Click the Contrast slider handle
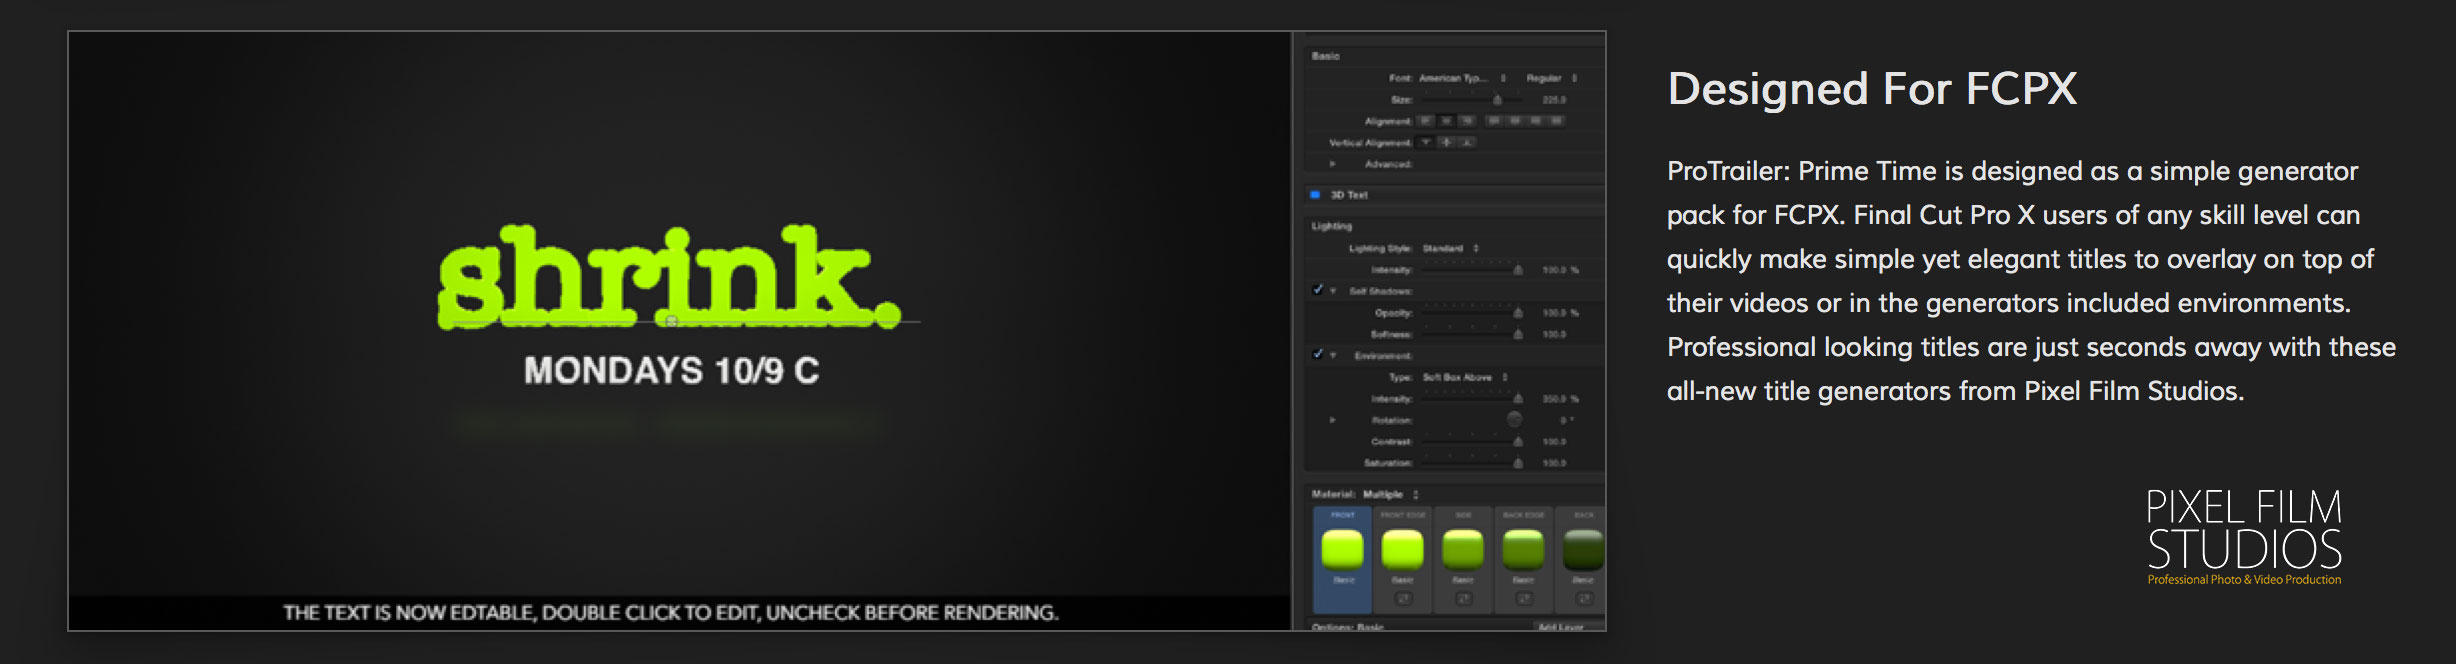2456x664 pixels. [1518, 441]
